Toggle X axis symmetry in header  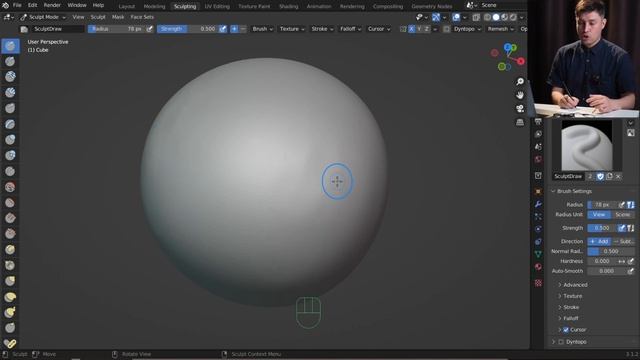411,29
